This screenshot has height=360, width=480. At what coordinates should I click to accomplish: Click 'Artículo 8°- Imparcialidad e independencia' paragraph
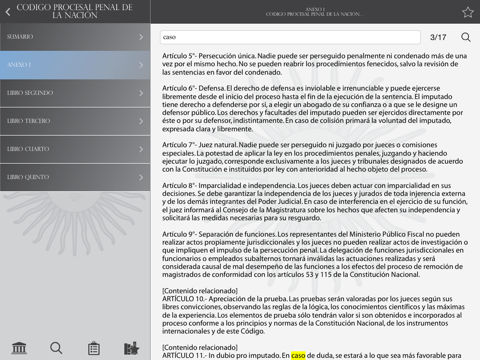click(x=315, y=202)
